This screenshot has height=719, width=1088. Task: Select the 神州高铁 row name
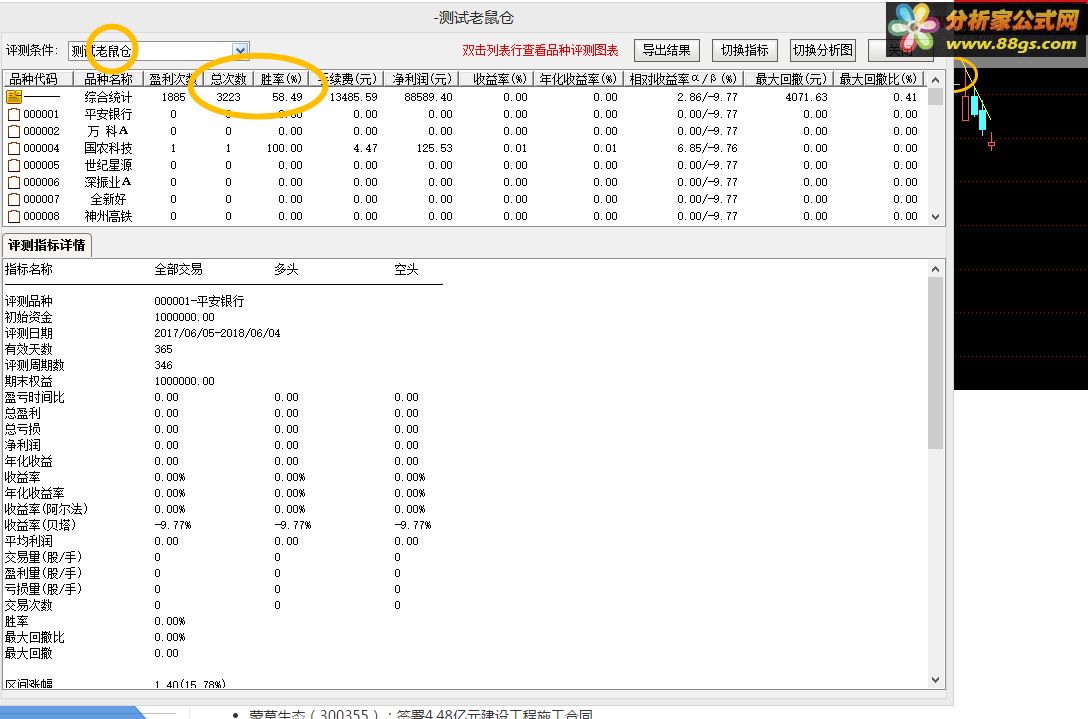(x=108, y=217)
